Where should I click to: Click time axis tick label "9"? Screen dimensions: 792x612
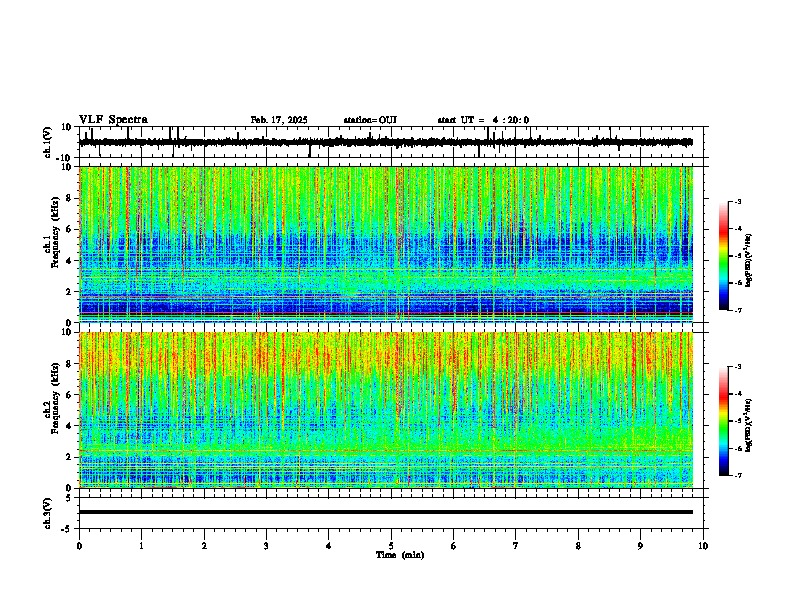click(x=640, y=546)
